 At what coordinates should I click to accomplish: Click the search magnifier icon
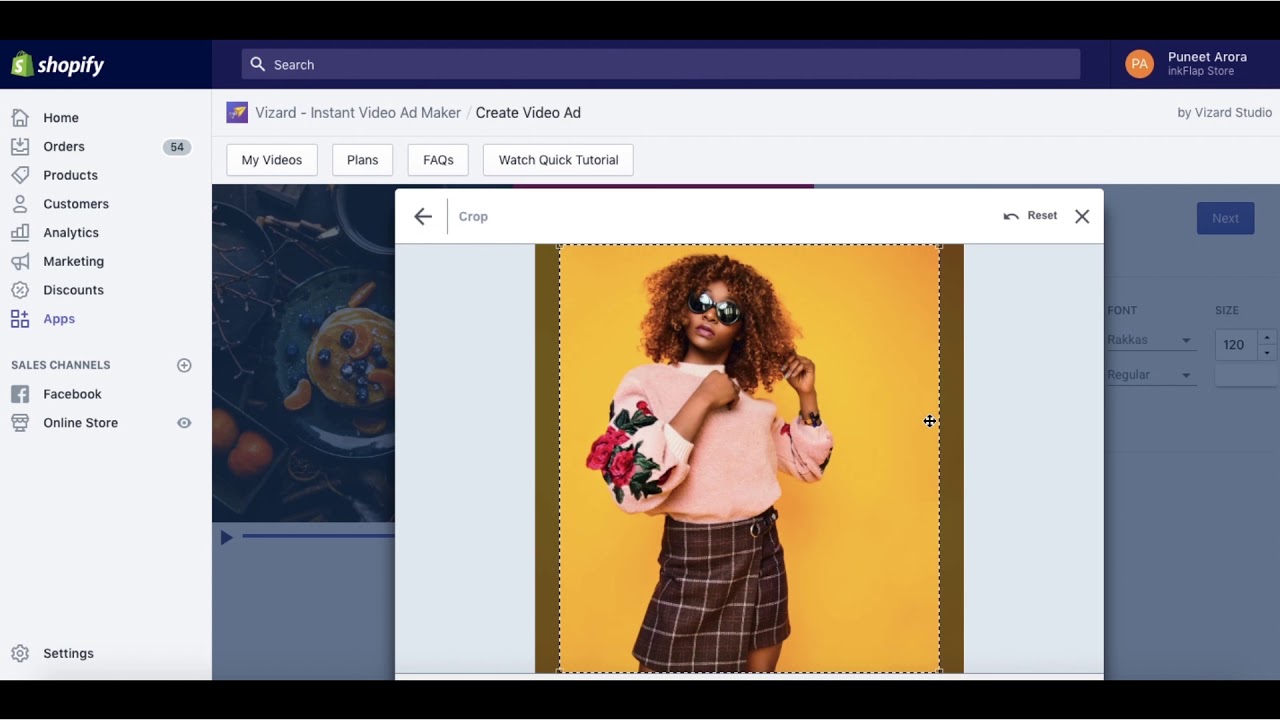pos(258,64)
